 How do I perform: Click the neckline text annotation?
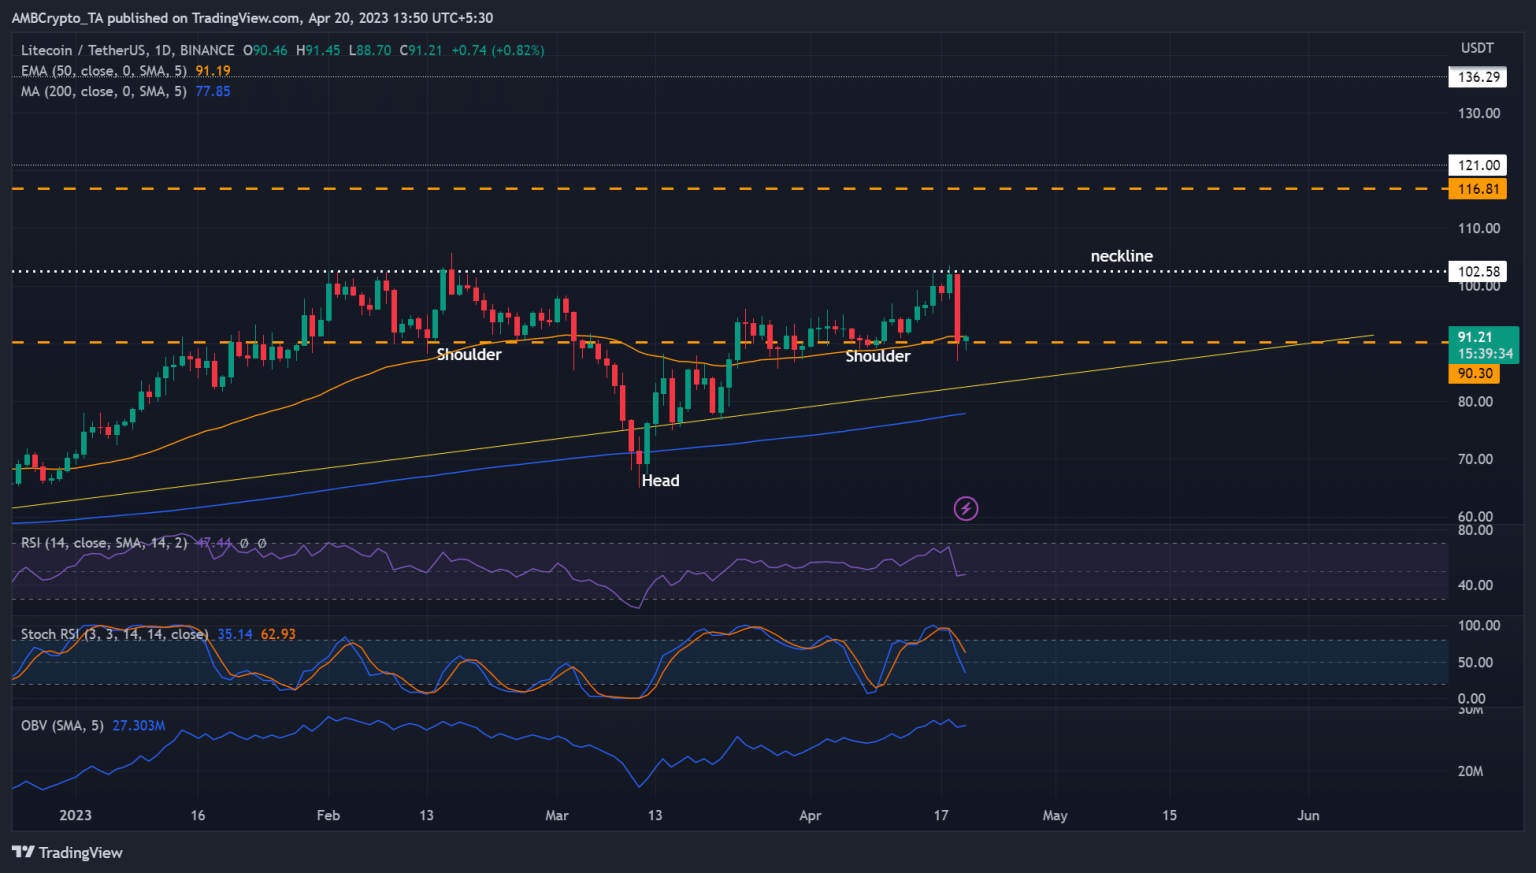pyautogui.click(x=1121, y=256)
